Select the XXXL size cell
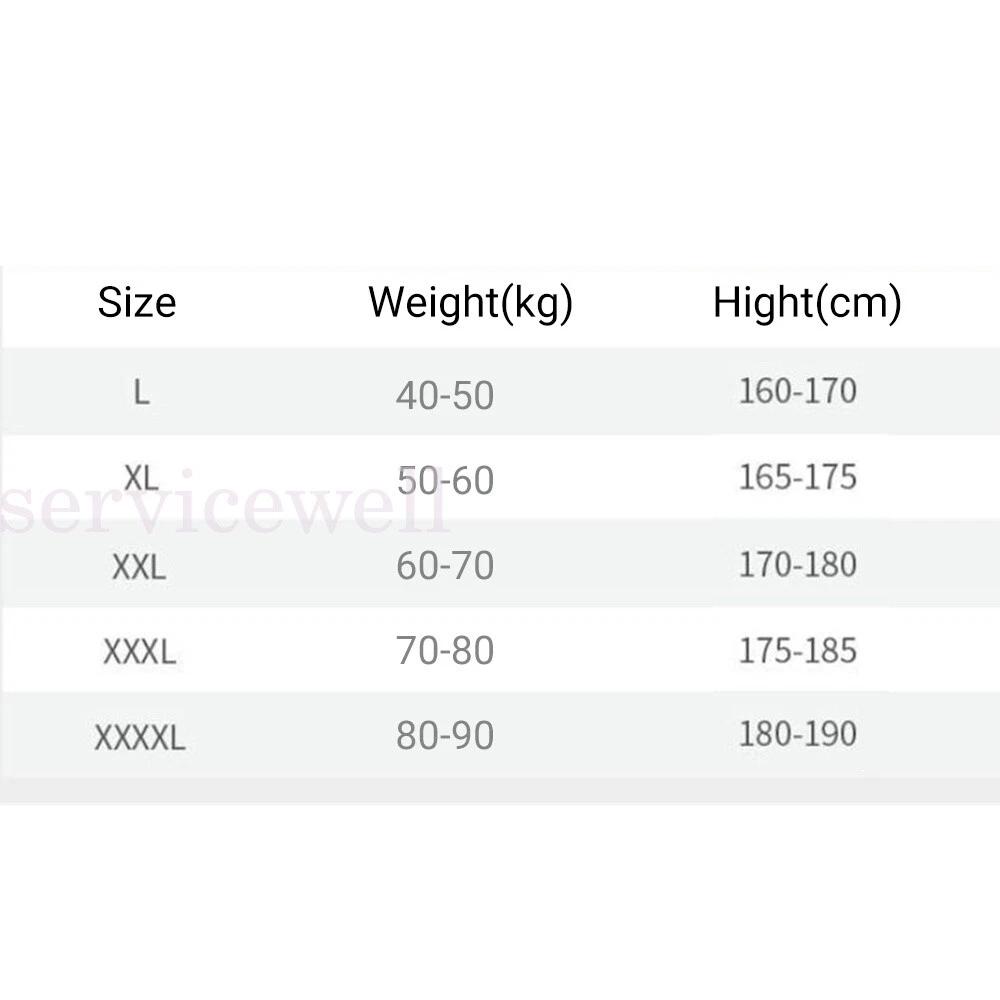Screen dimensions: 1000x1000 pyautogui.click(x=139, y=652)
